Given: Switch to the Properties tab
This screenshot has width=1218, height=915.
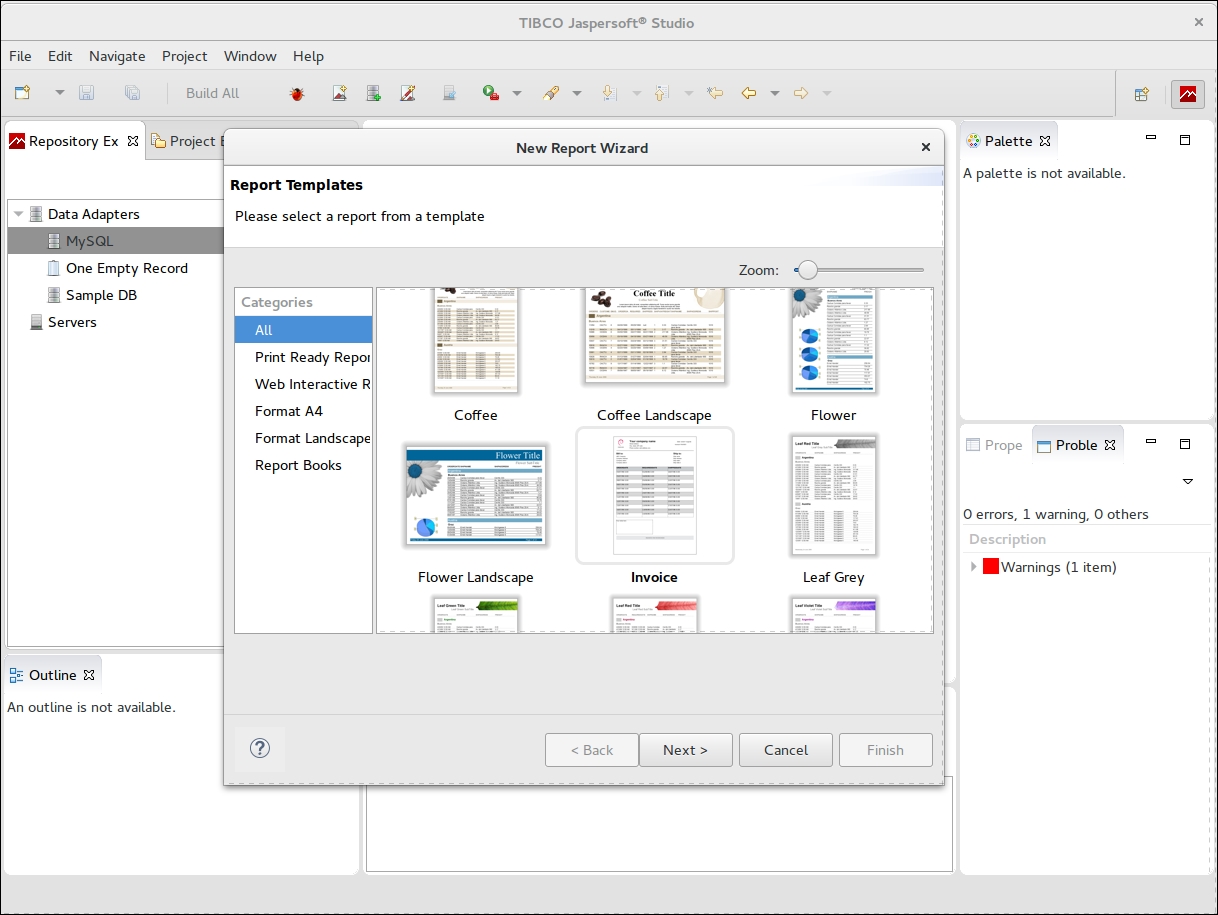Looking at the screenshot, I should pyautogui.click(x=995, y=445).
